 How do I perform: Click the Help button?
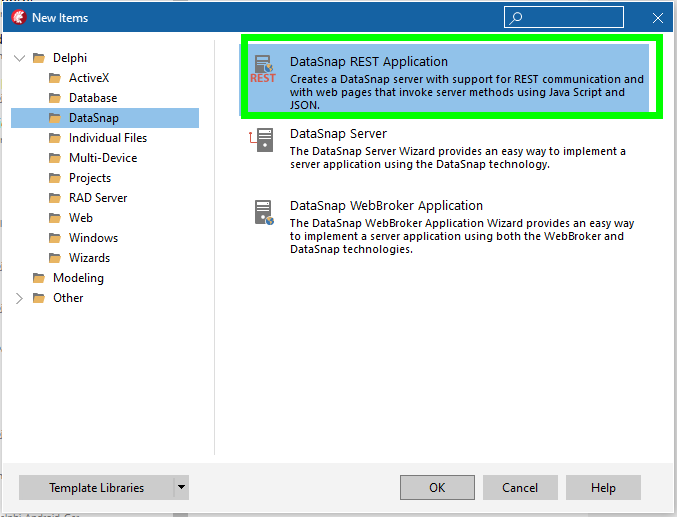point(603,487)
